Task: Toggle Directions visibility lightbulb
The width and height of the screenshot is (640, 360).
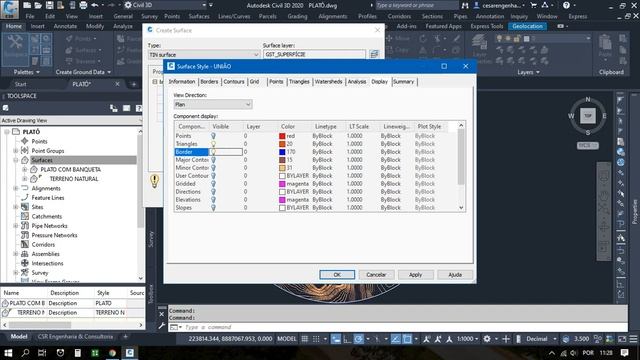Action: 213,192
